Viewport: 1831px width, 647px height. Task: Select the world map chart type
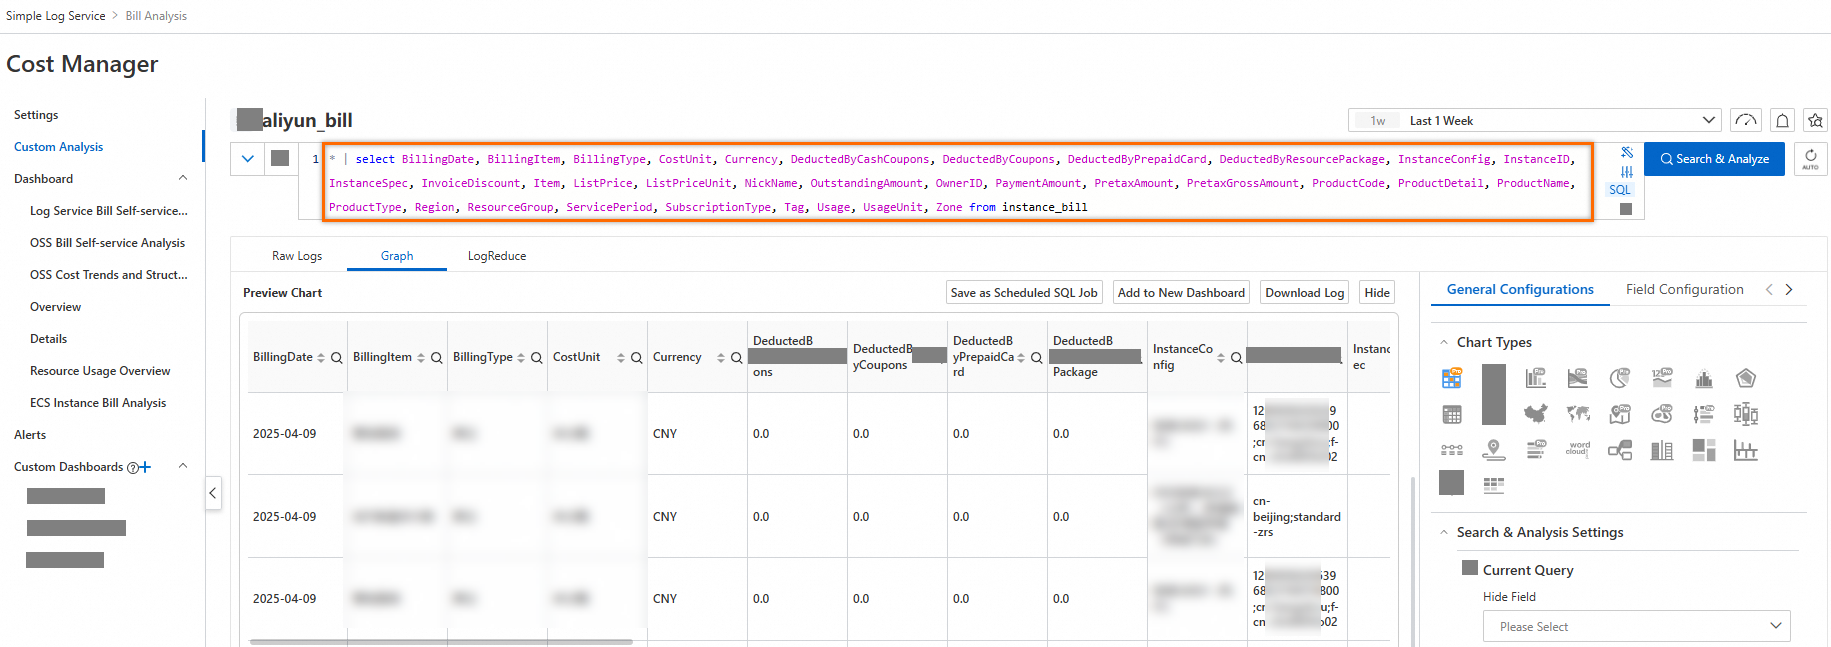click(x=1578, y=414)
